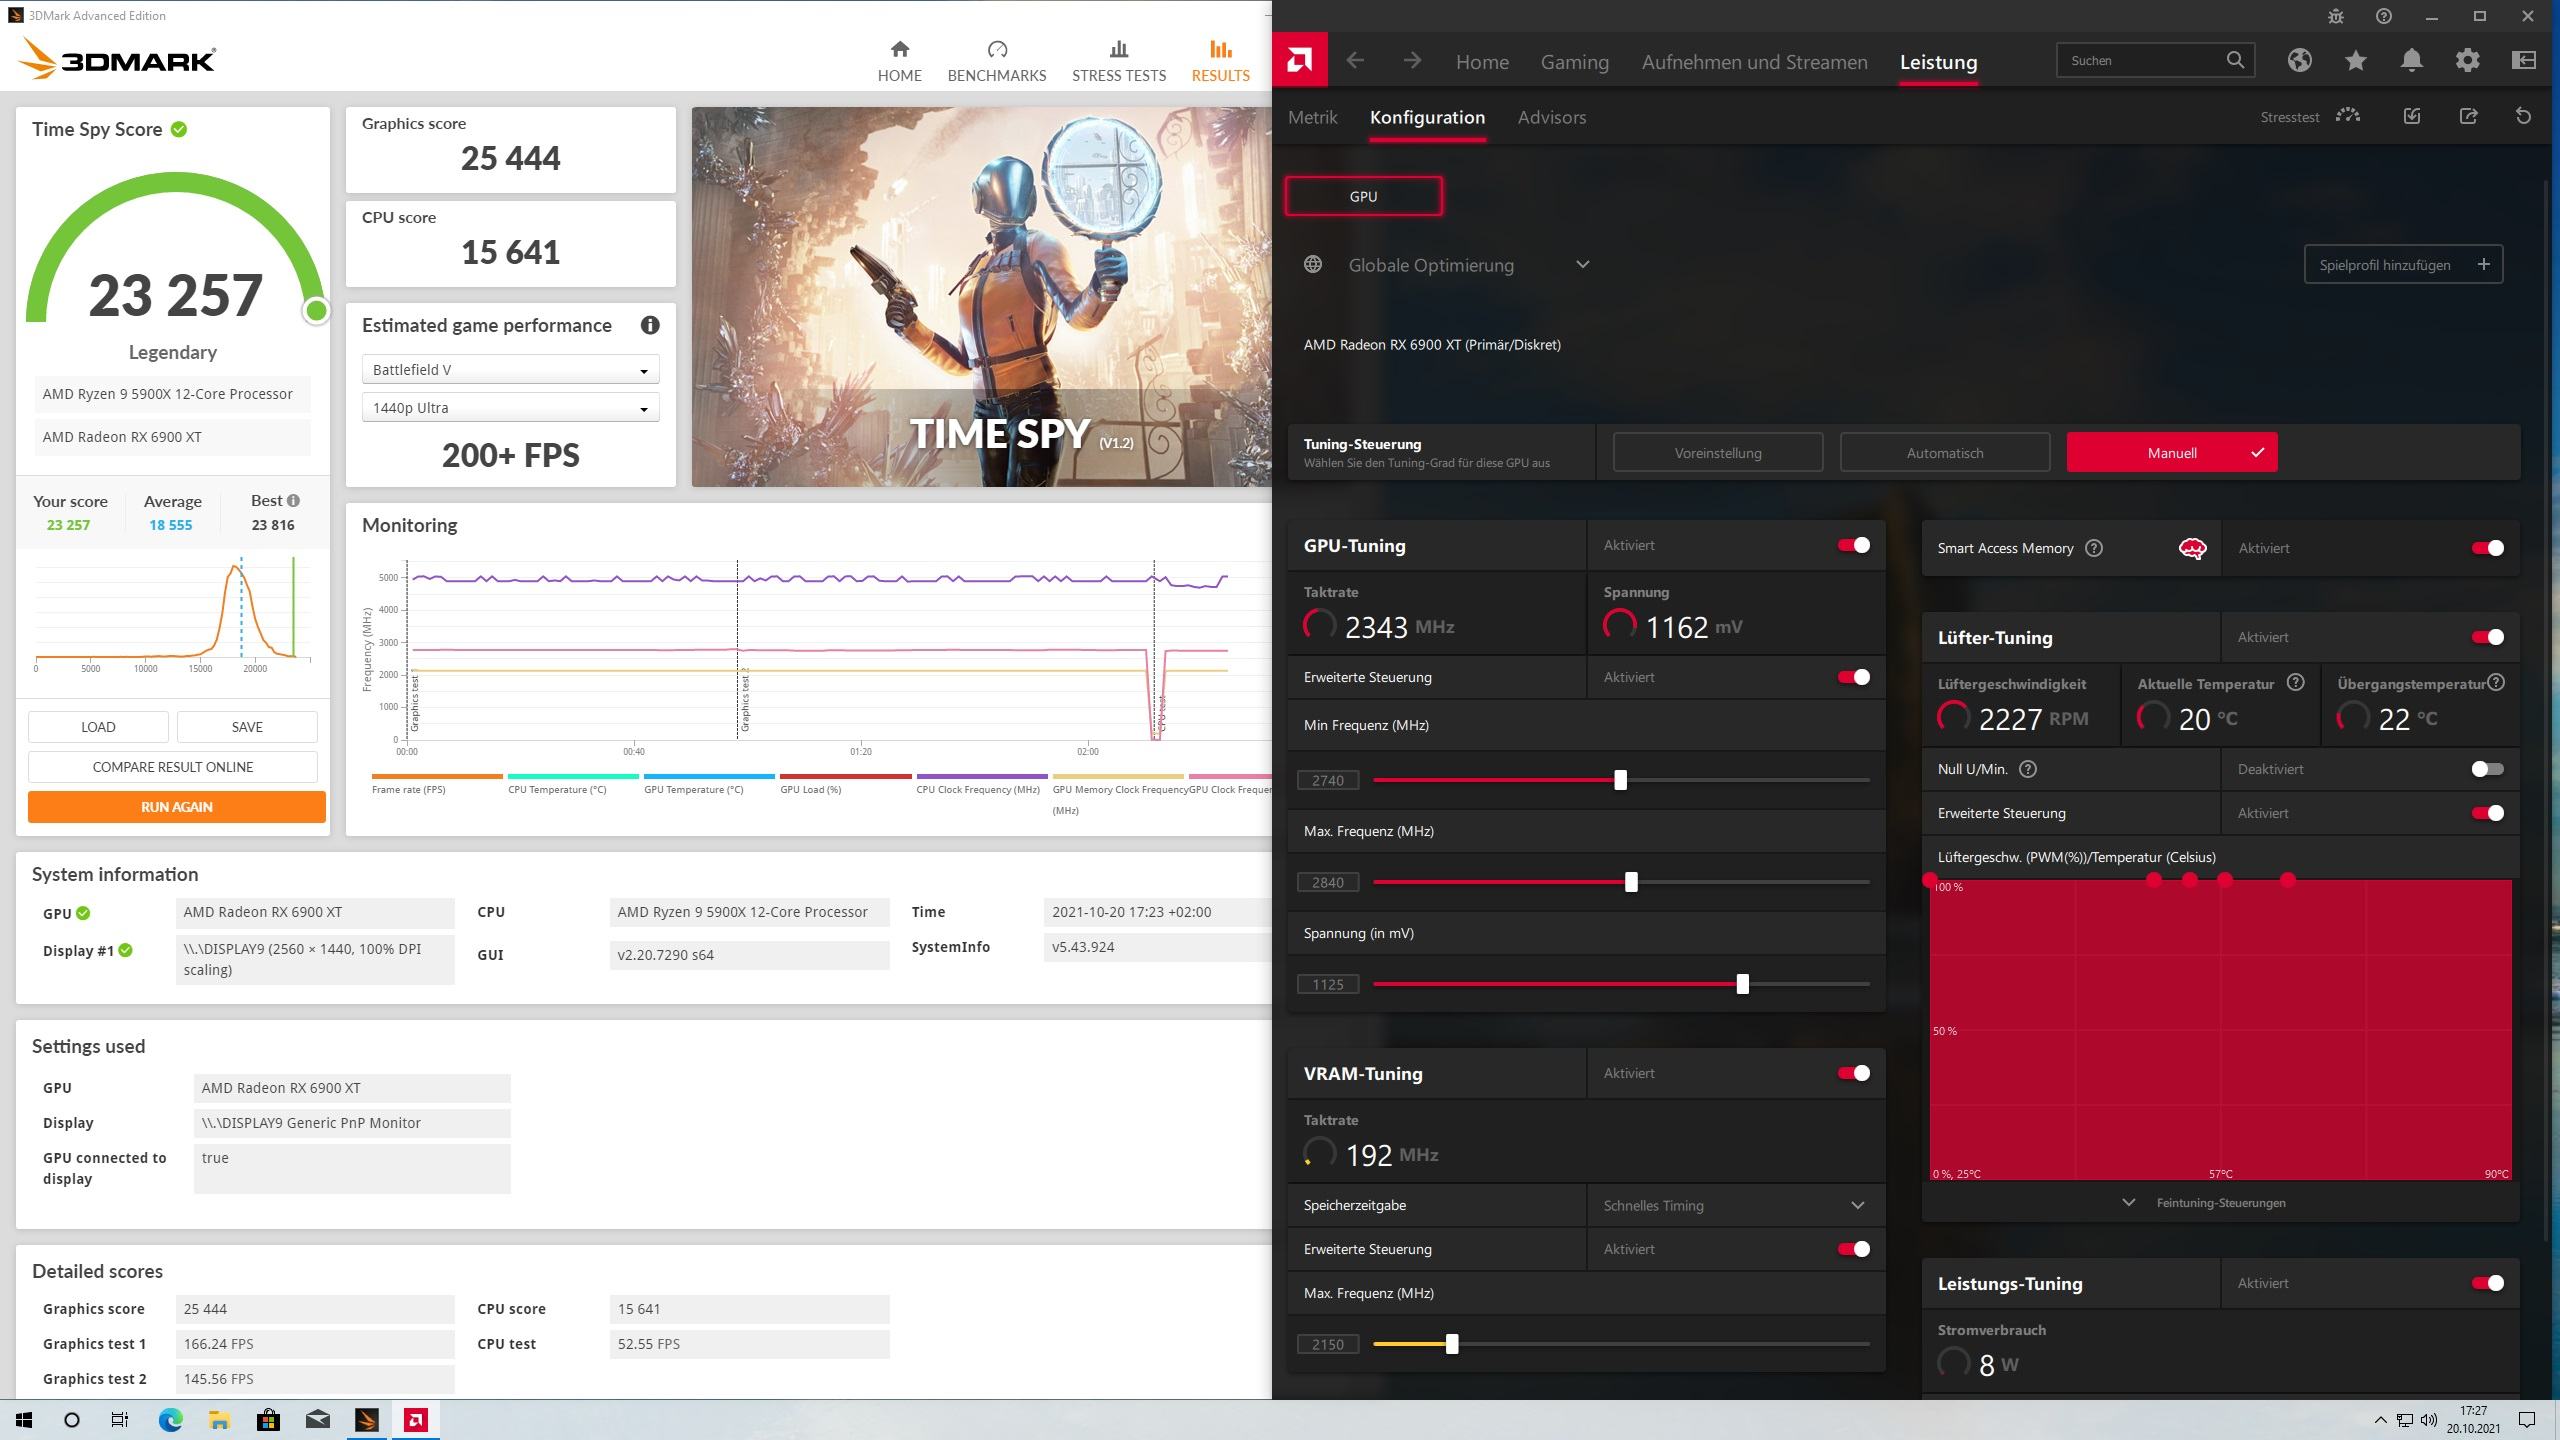Click the Min Frequenz slider handle
This screenshot has width=2560, height=1440.
1620,780
